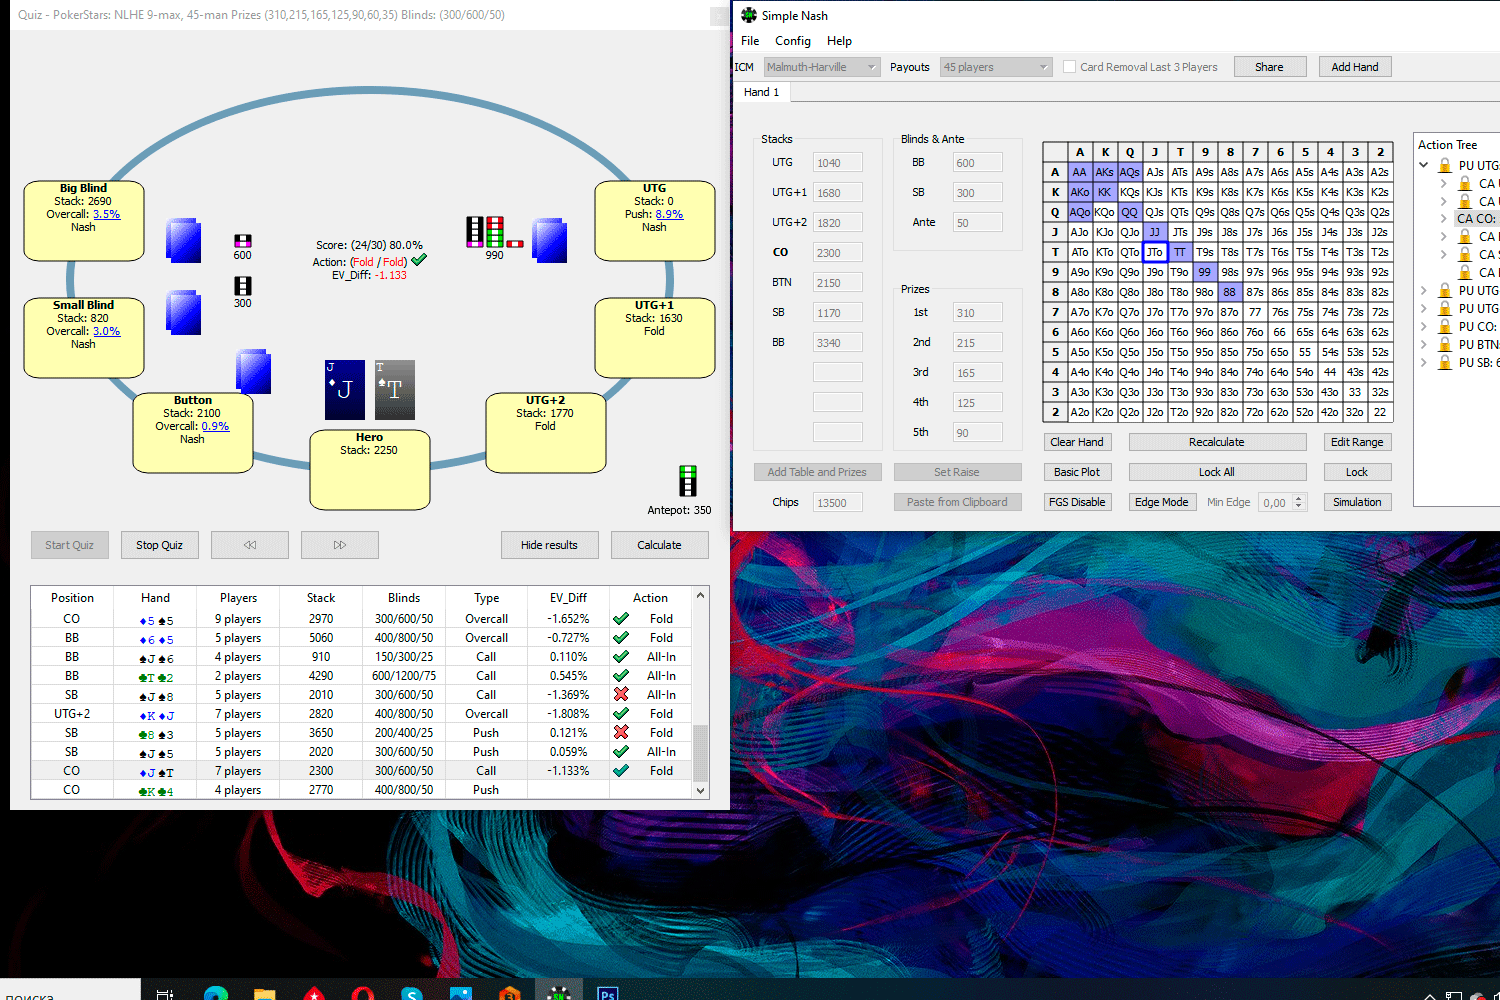The image size is (1500, 1000).
Task: Increase the Min Edge spinner value
Action: pyautogui.click(x=1299, y=498)
